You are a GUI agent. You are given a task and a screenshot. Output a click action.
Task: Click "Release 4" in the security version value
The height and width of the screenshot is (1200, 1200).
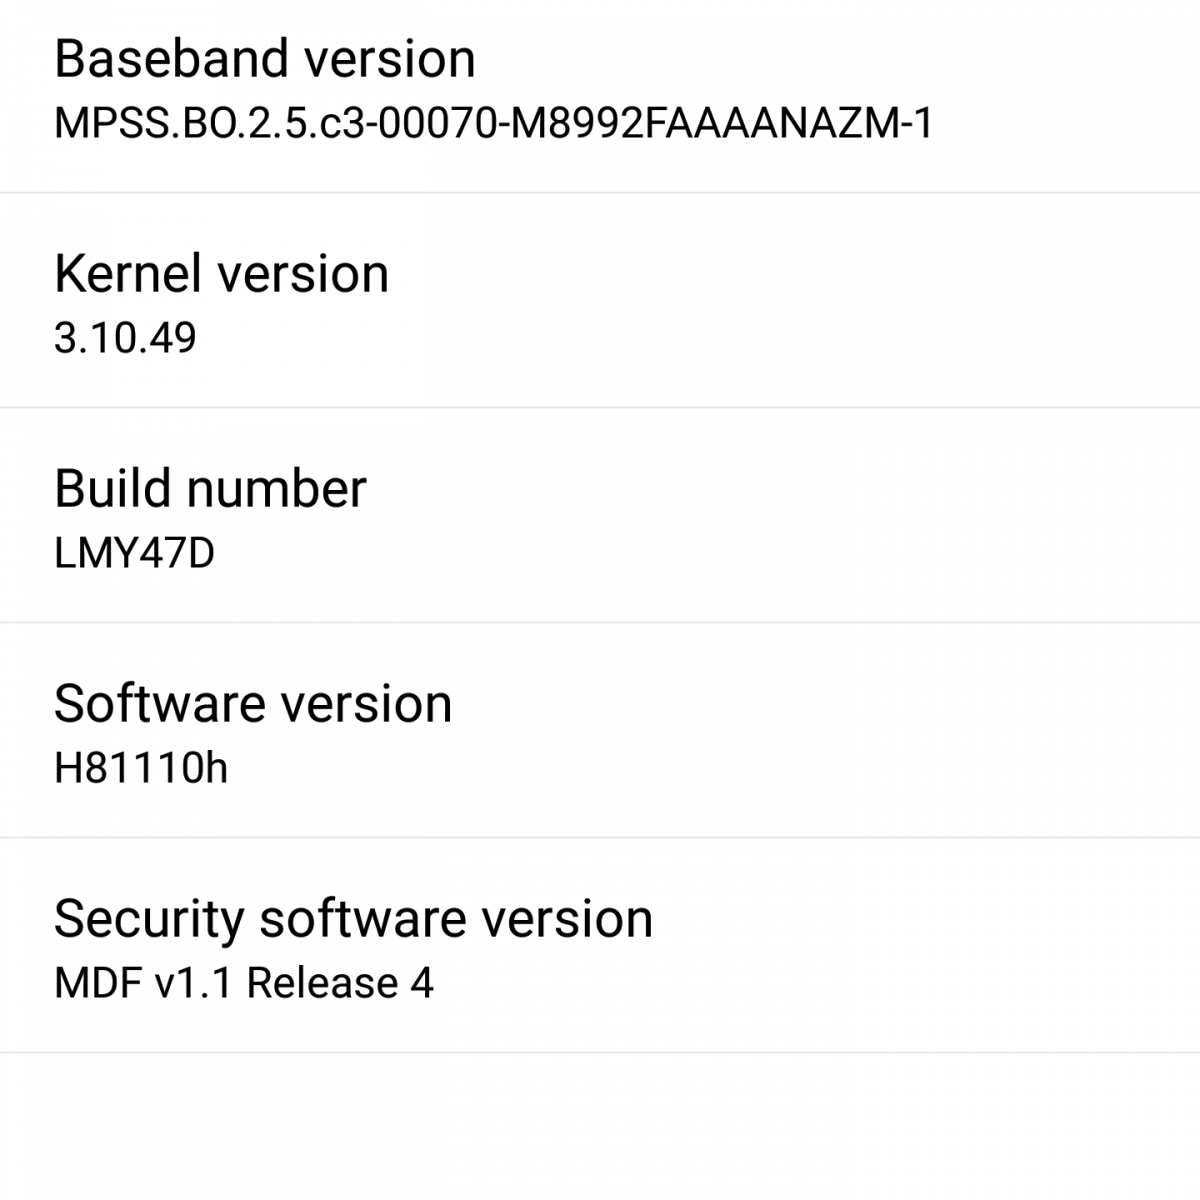[x=340, y=983]
